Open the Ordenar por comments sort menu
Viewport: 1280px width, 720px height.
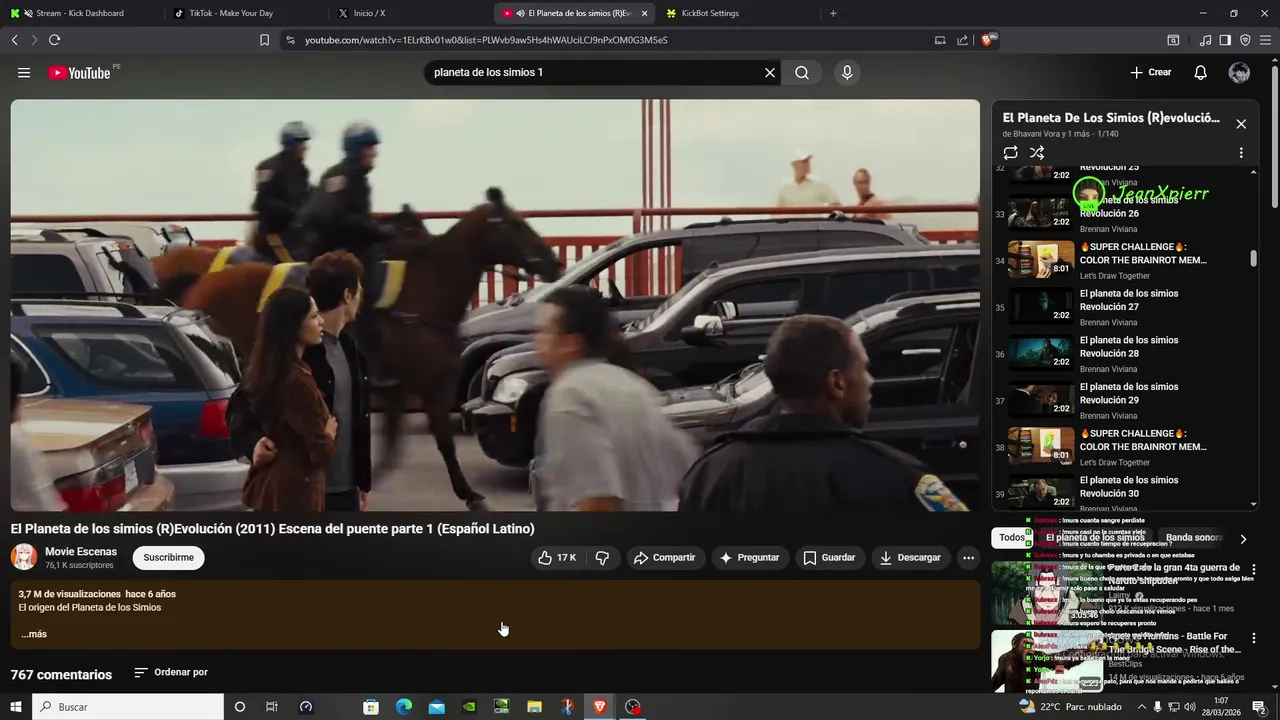(x=171, y=672)
